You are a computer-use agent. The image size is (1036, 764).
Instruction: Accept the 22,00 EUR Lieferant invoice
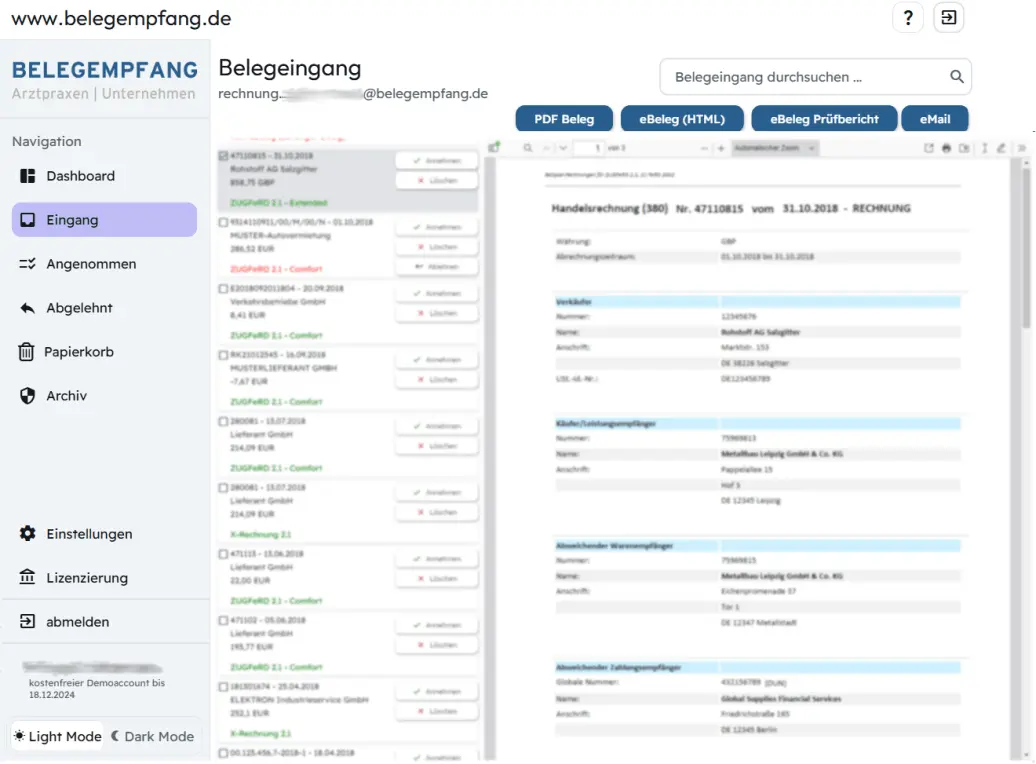436,558
